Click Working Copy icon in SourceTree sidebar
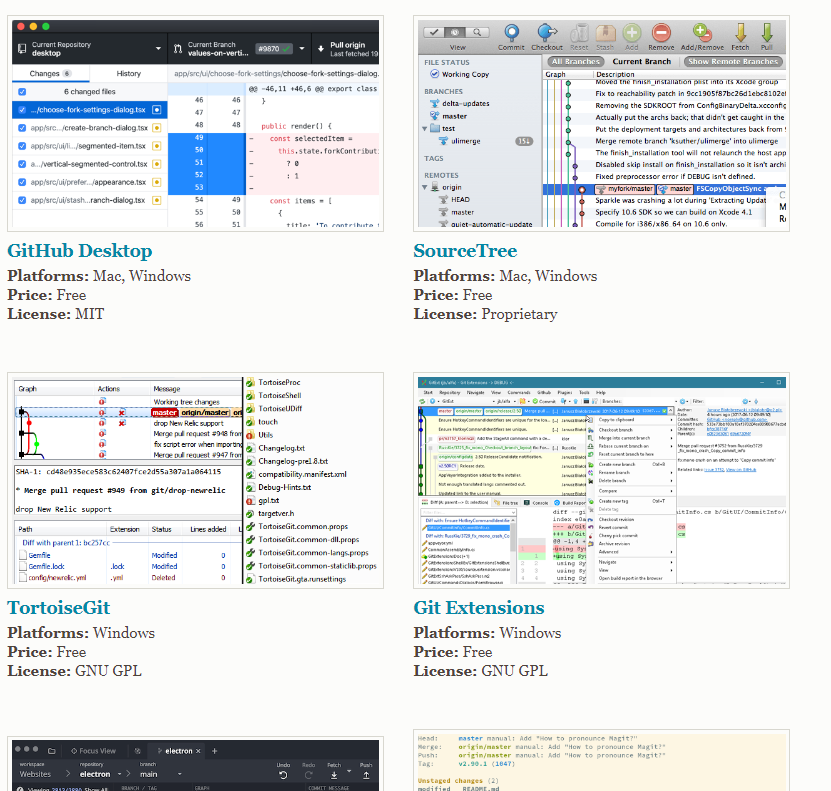The image size is (831, 791). pos(435,74)
